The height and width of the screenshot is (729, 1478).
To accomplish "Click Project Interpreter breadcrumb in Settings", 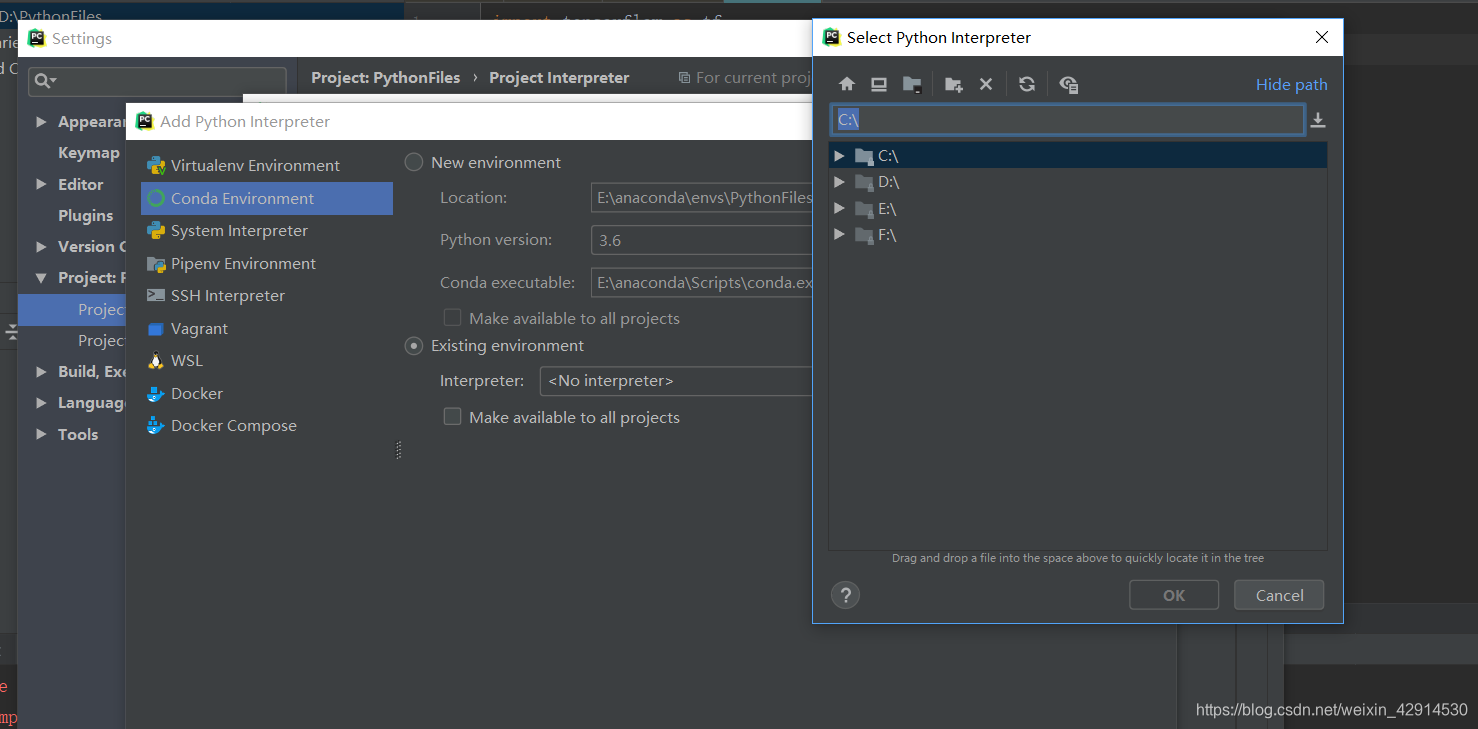I will (x=559, y=78).
